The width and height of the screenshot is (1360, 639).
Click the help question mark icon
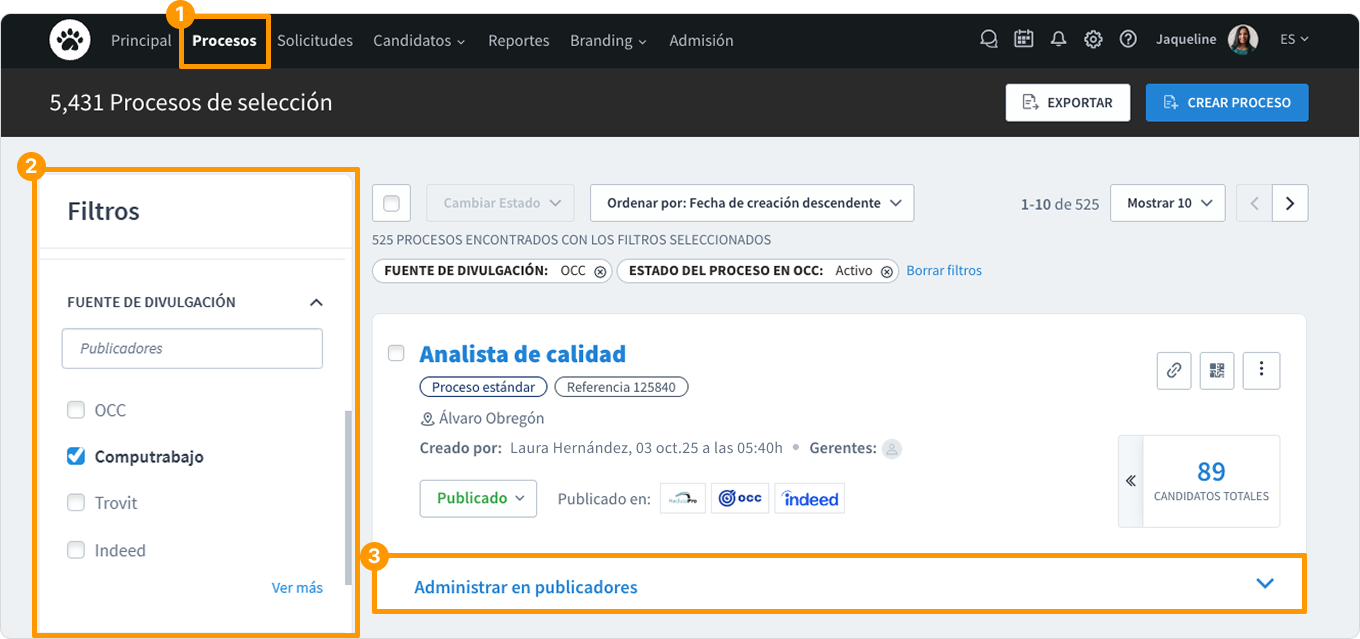point(1128,40)
